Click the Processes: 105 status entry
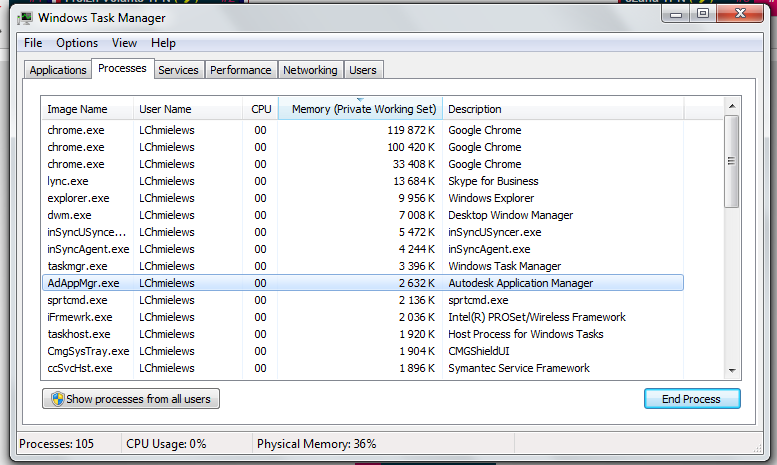Screen dimensions: 777x465 tap(56, 444)
